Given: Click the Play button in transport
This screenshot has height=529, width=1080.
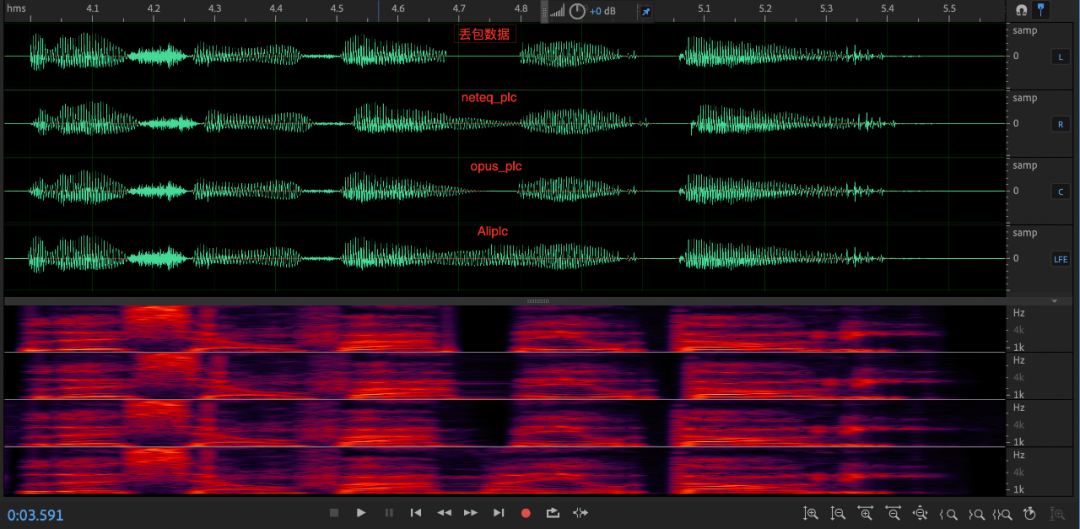Looking at the screenshot, I should (x=361, y=513).
